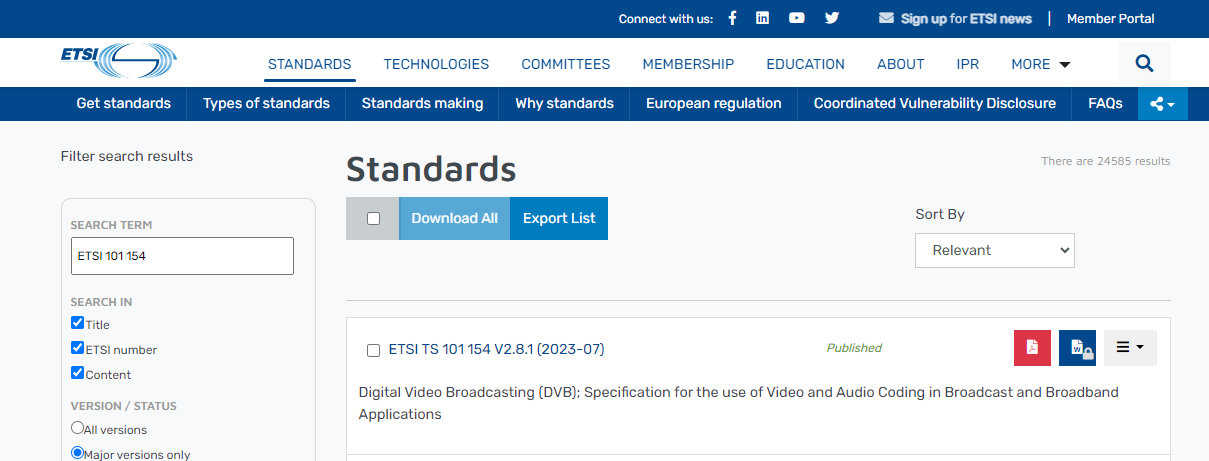This screenshot has width=1209, height=461.
Task: Open the COMMITTEES menu item
Action: 566,64
